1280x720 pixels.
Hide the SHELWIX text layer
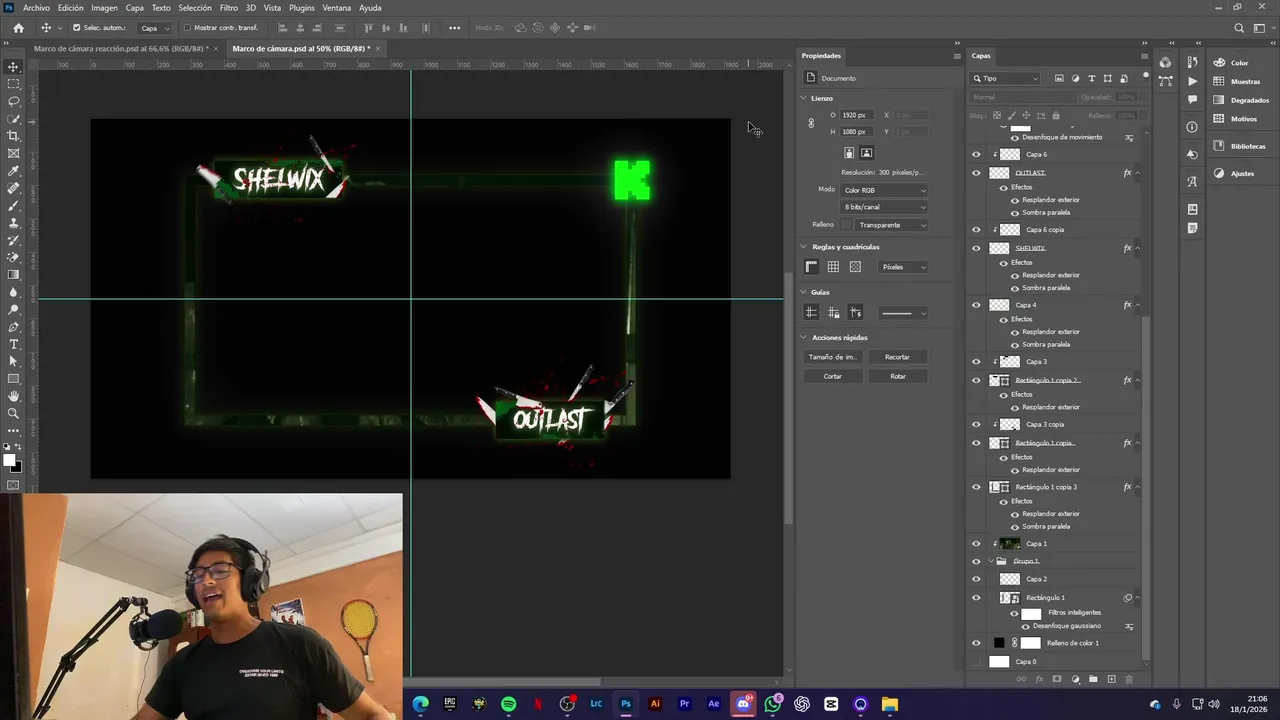(x=976, y=248)
